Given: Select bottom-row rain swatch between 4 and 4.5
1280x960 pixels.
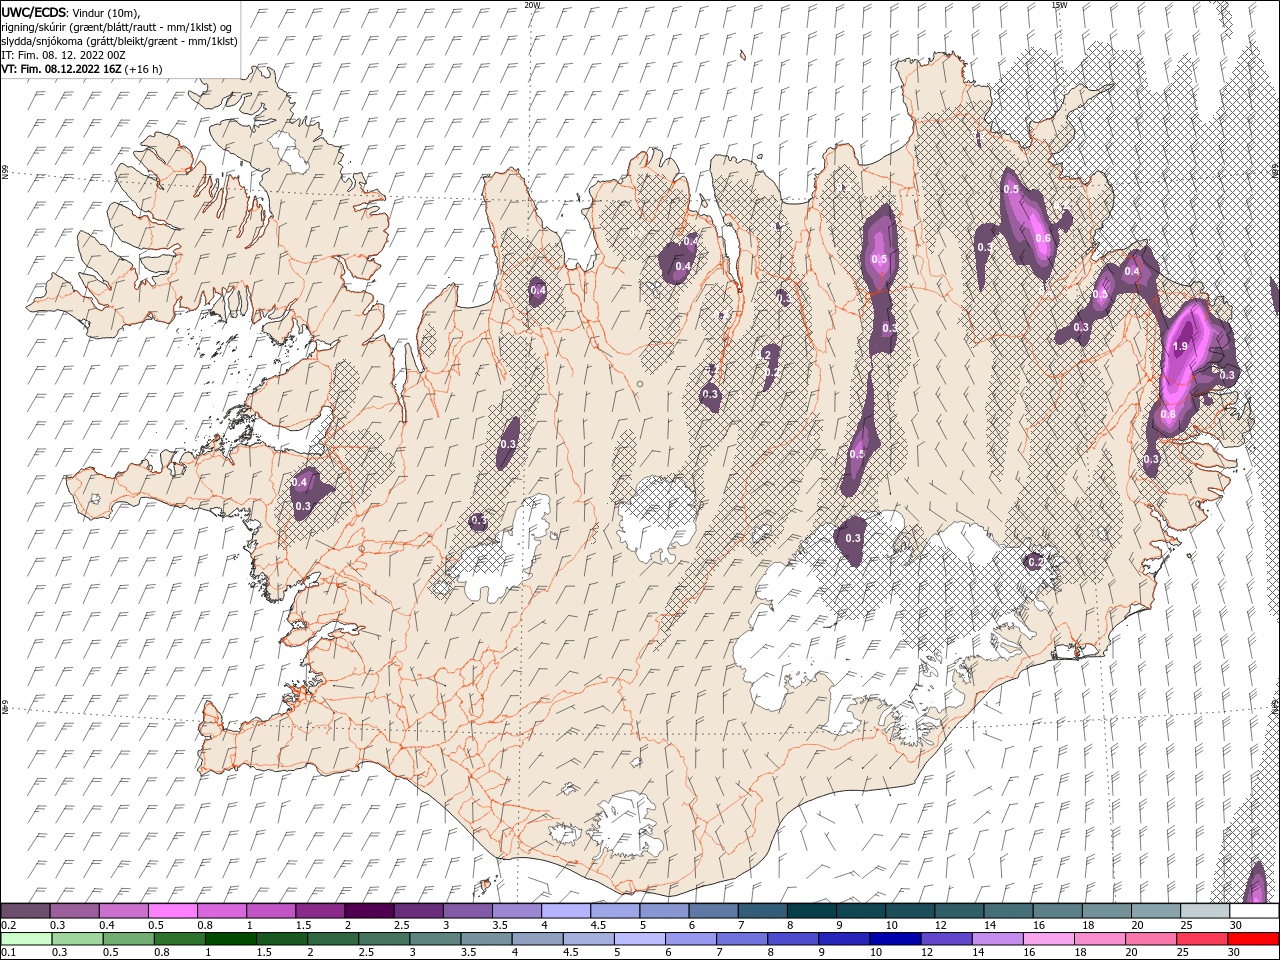Looking at the screenshot, I should point(538,940).
